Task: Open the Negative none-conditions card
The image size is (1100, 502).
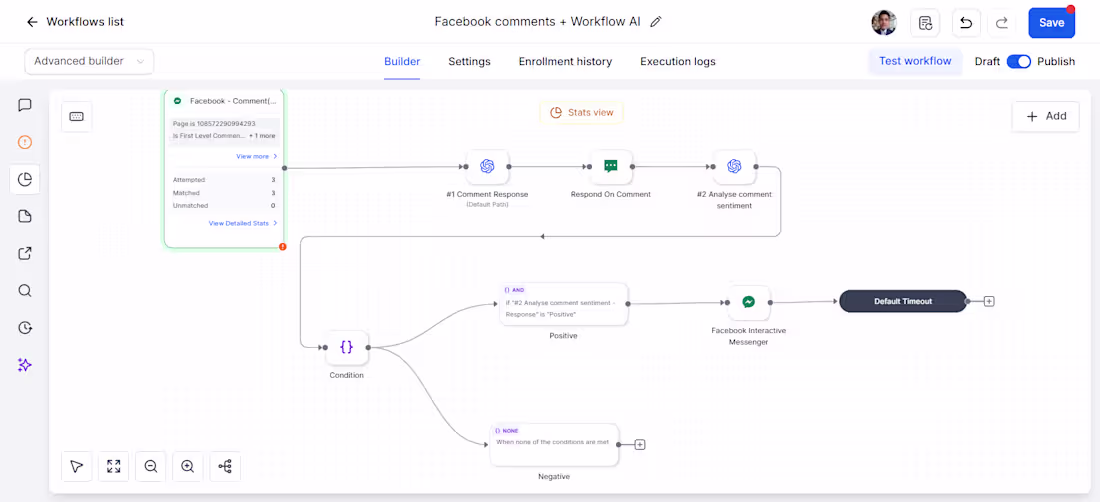Action: pyautogui.click(x=554, y=445)
